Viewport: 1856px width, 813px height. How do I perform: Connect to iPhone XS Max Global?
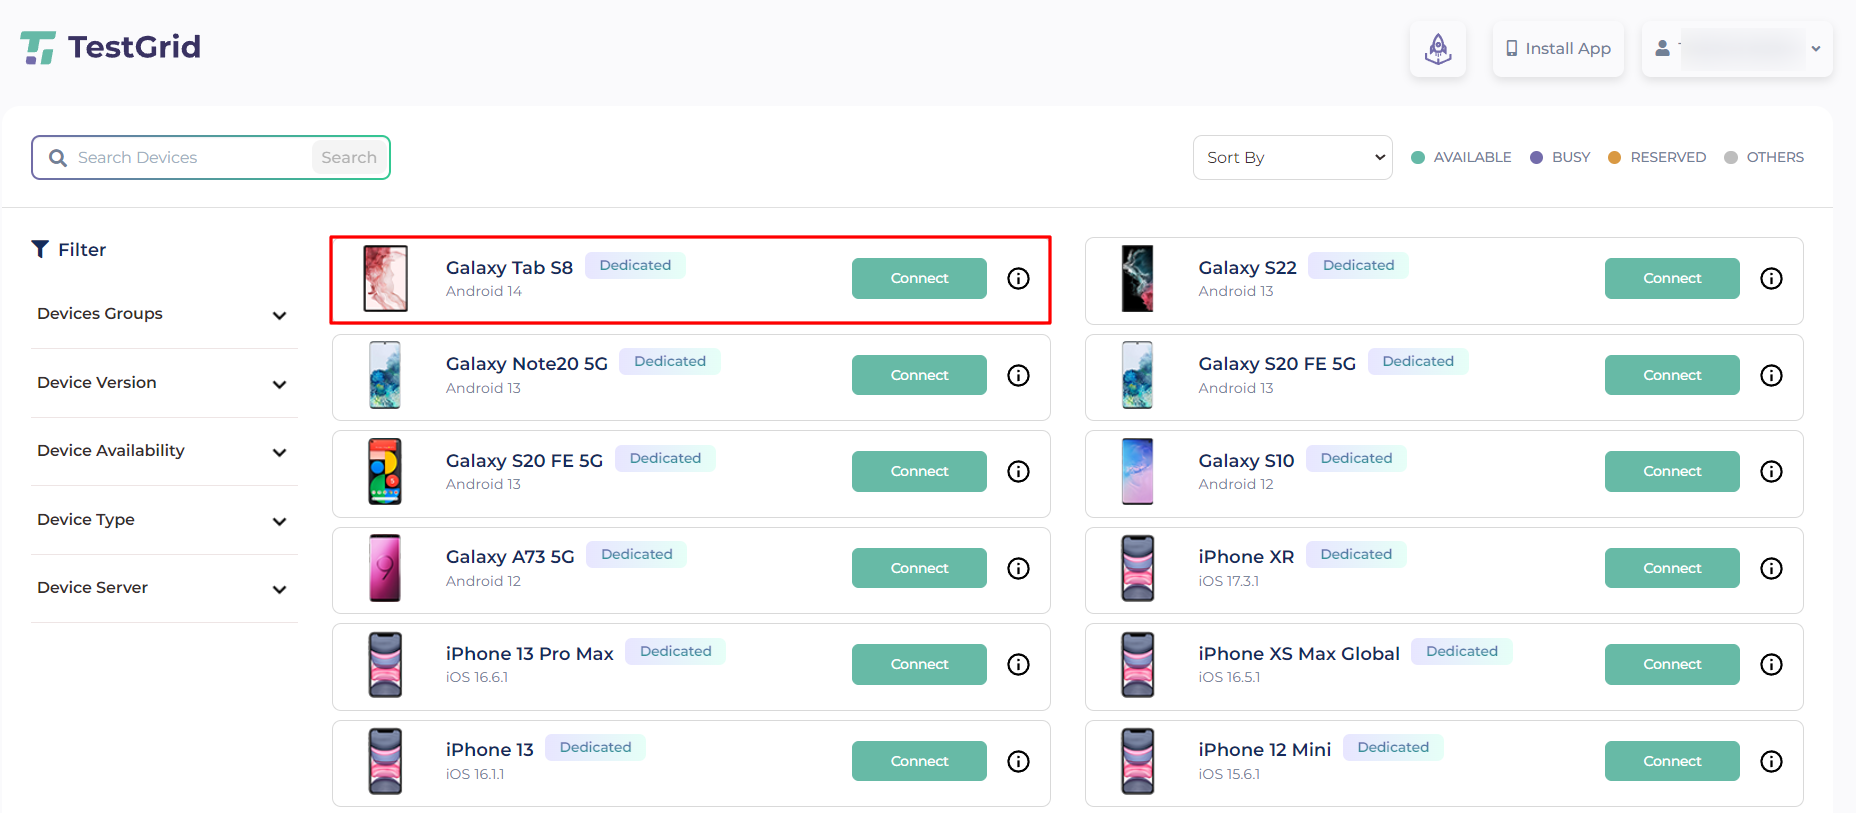[x=1672, y=664]
